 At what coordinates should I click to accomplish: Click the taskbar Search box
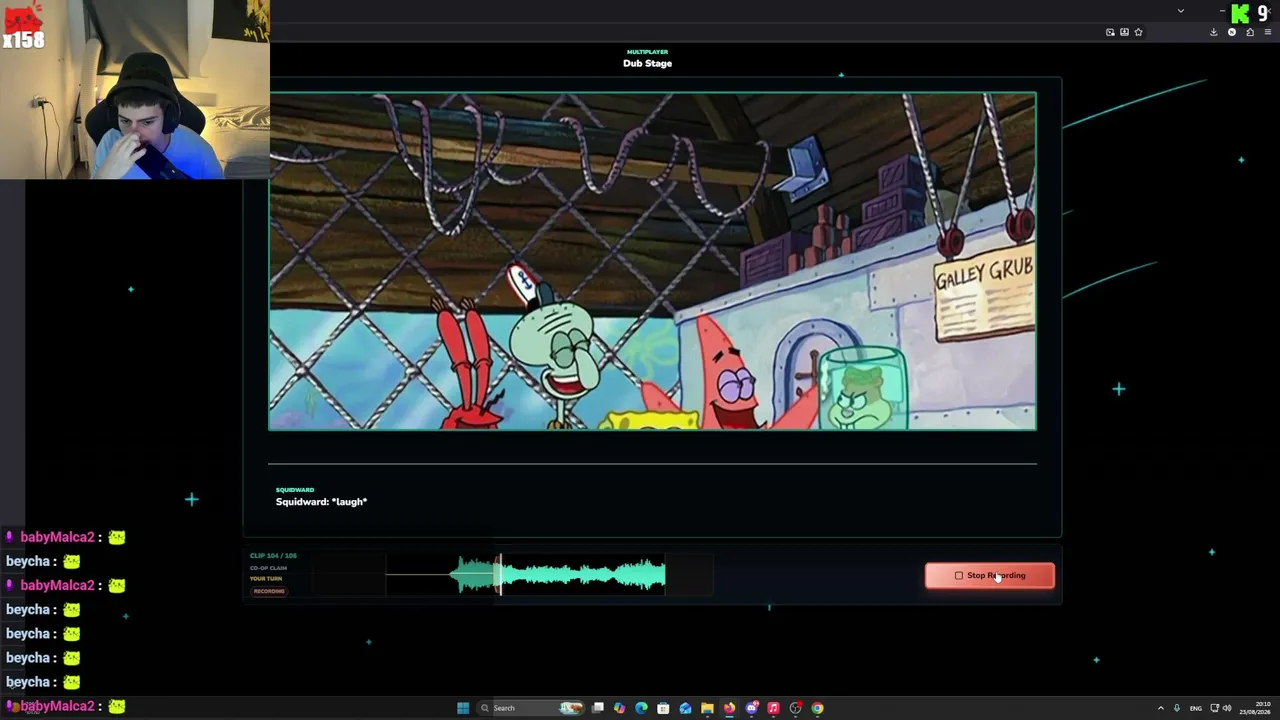click(531, 708)
